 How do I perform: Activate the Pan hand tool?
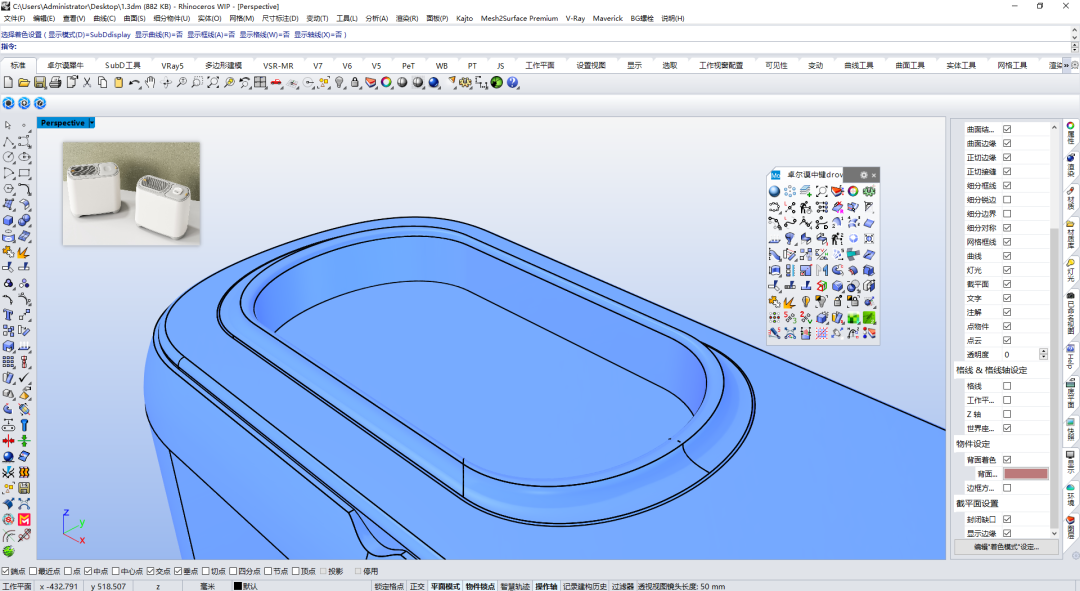tap(150, 83)
